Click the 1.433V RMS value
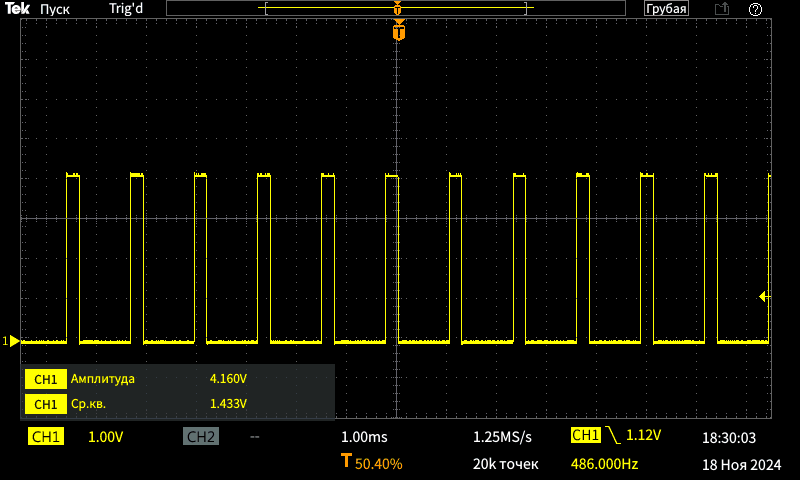Viewport: 800px width, 480px height. 228,403
